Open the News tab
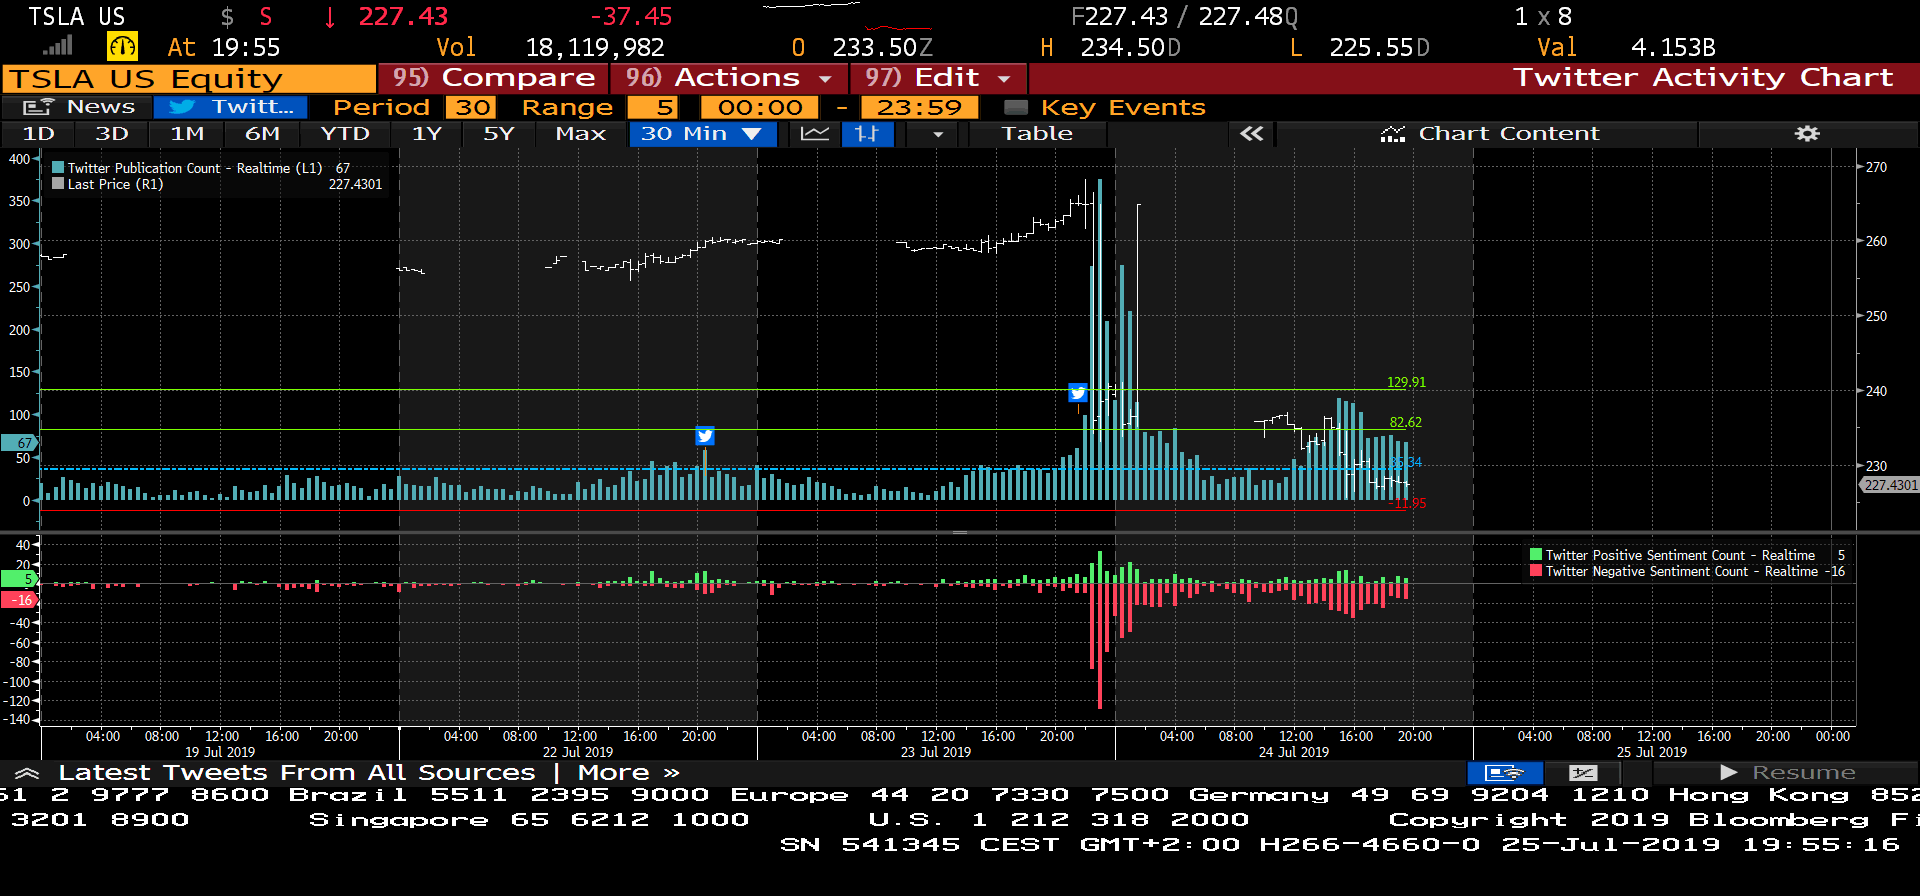This screenshot has width=1920, height=896. (x=78, y=107)
